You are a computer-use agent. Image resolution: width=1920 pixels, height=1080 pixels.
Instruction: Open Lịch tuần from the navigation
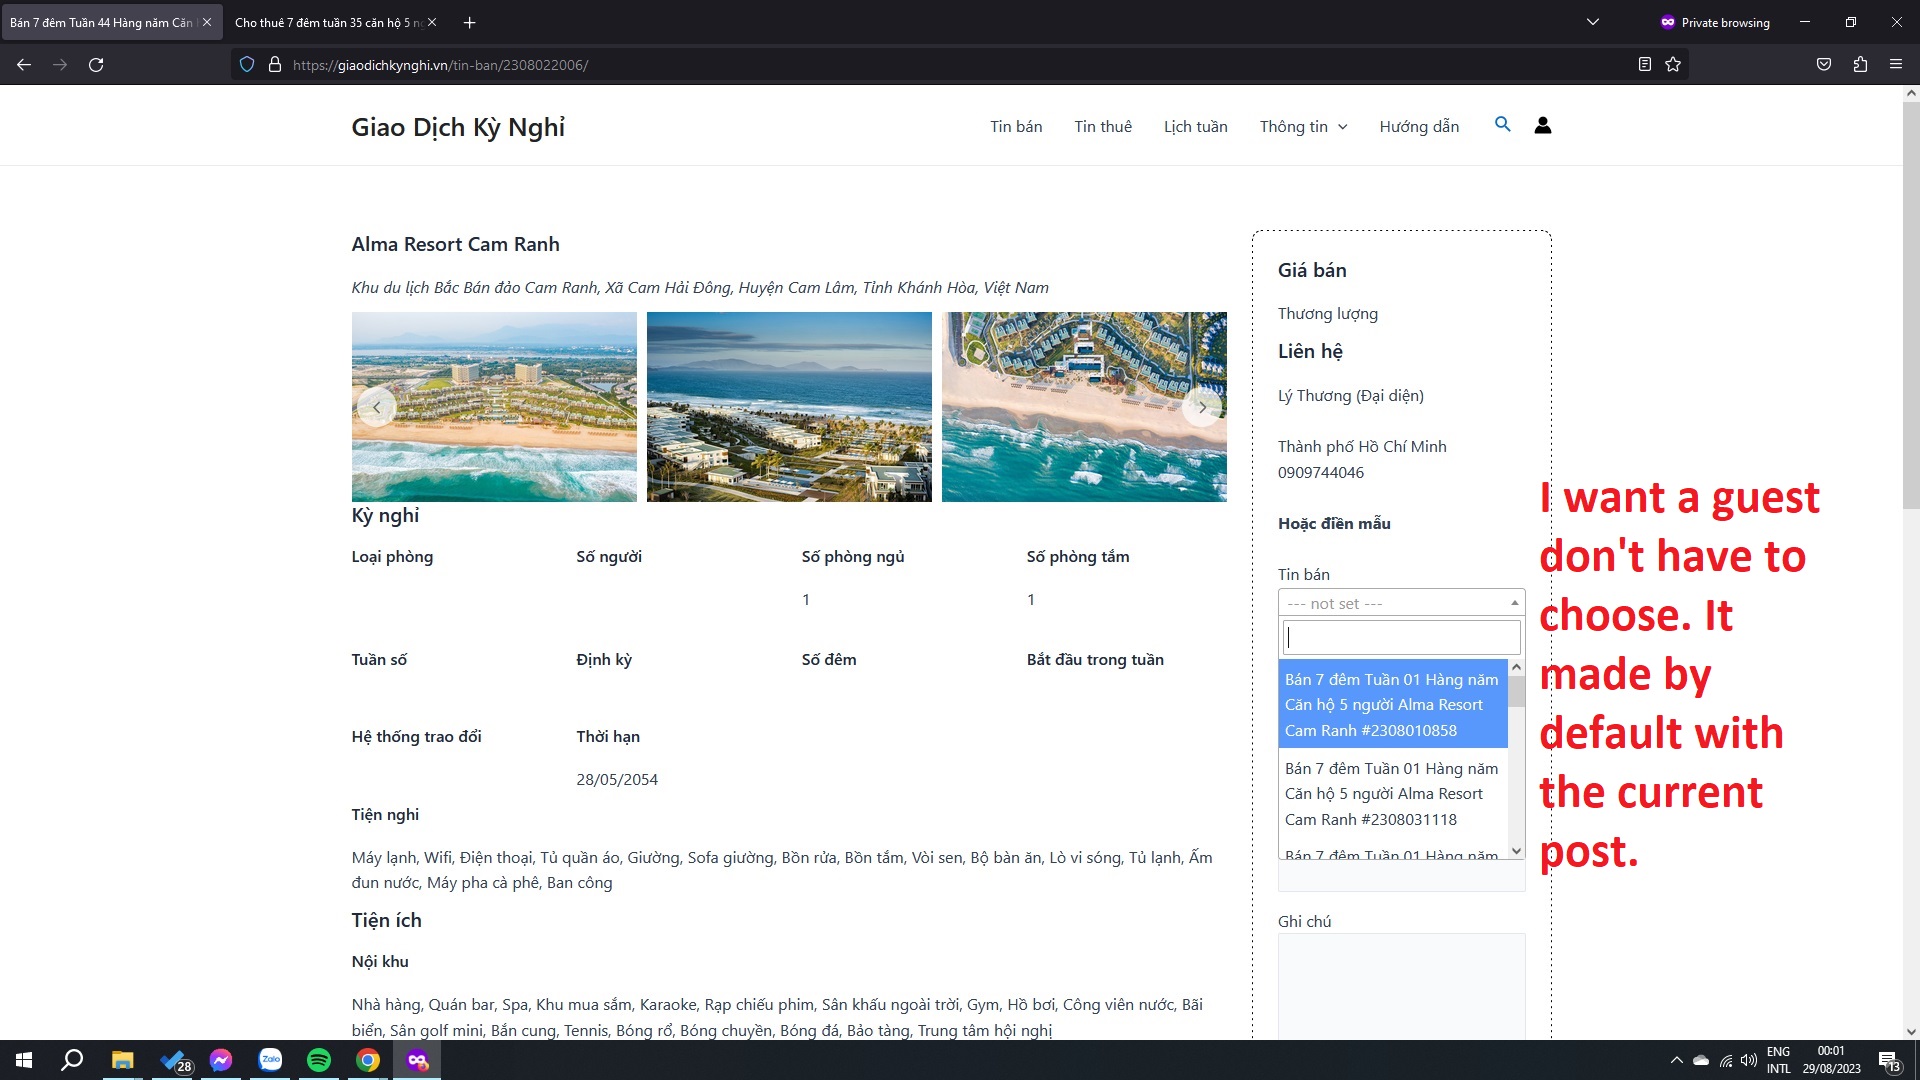pyautogui.click(x=1195, y=127)
